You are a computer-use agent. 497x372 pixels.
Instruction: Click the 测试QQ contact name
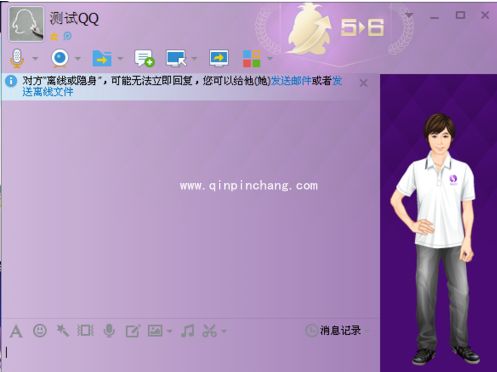[x=74, y=18]
